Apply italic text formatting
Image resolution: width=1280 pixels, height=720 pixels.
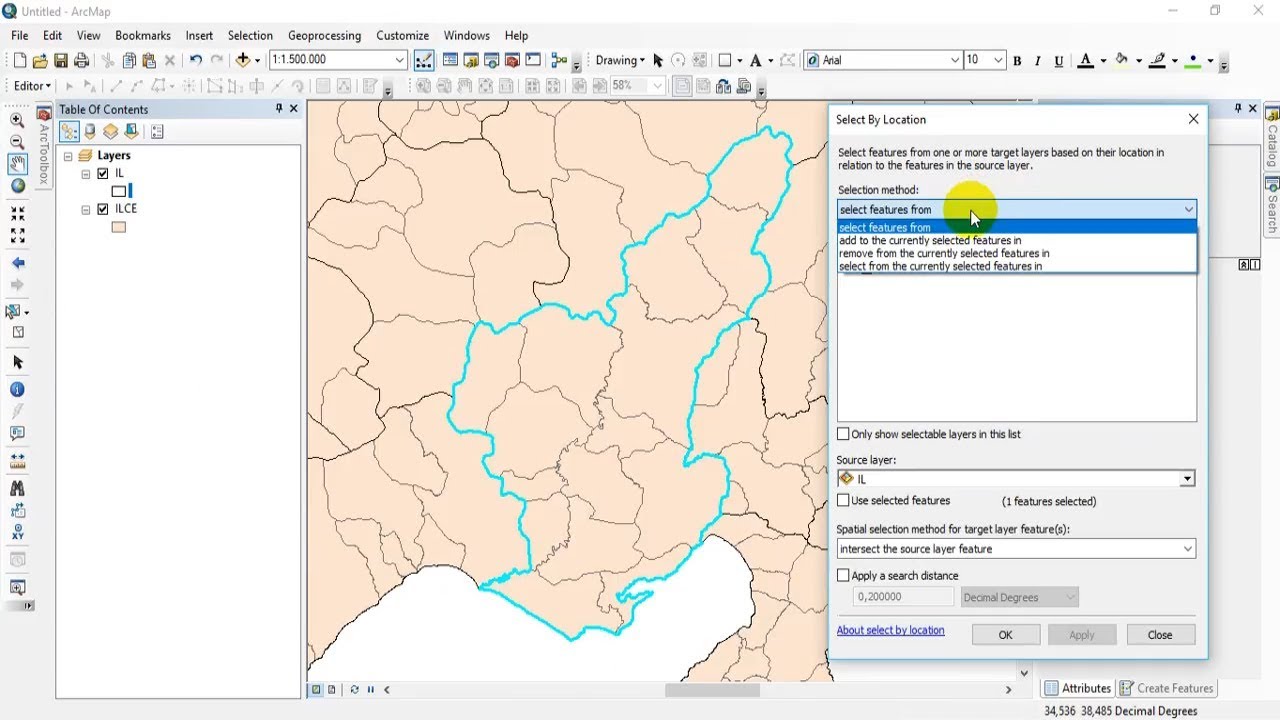1038,61
